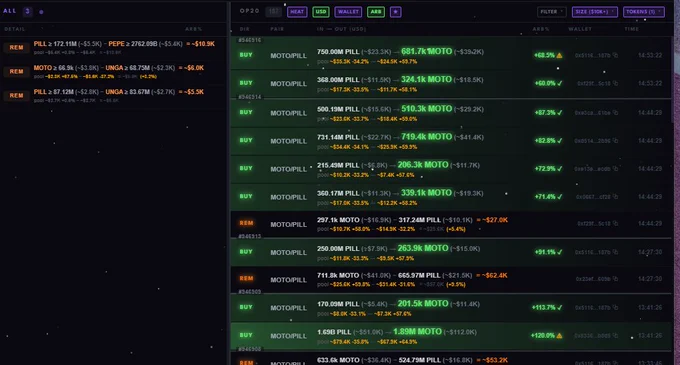Sort by PAIR column header

pyautogui.click(x=277, y=29)
